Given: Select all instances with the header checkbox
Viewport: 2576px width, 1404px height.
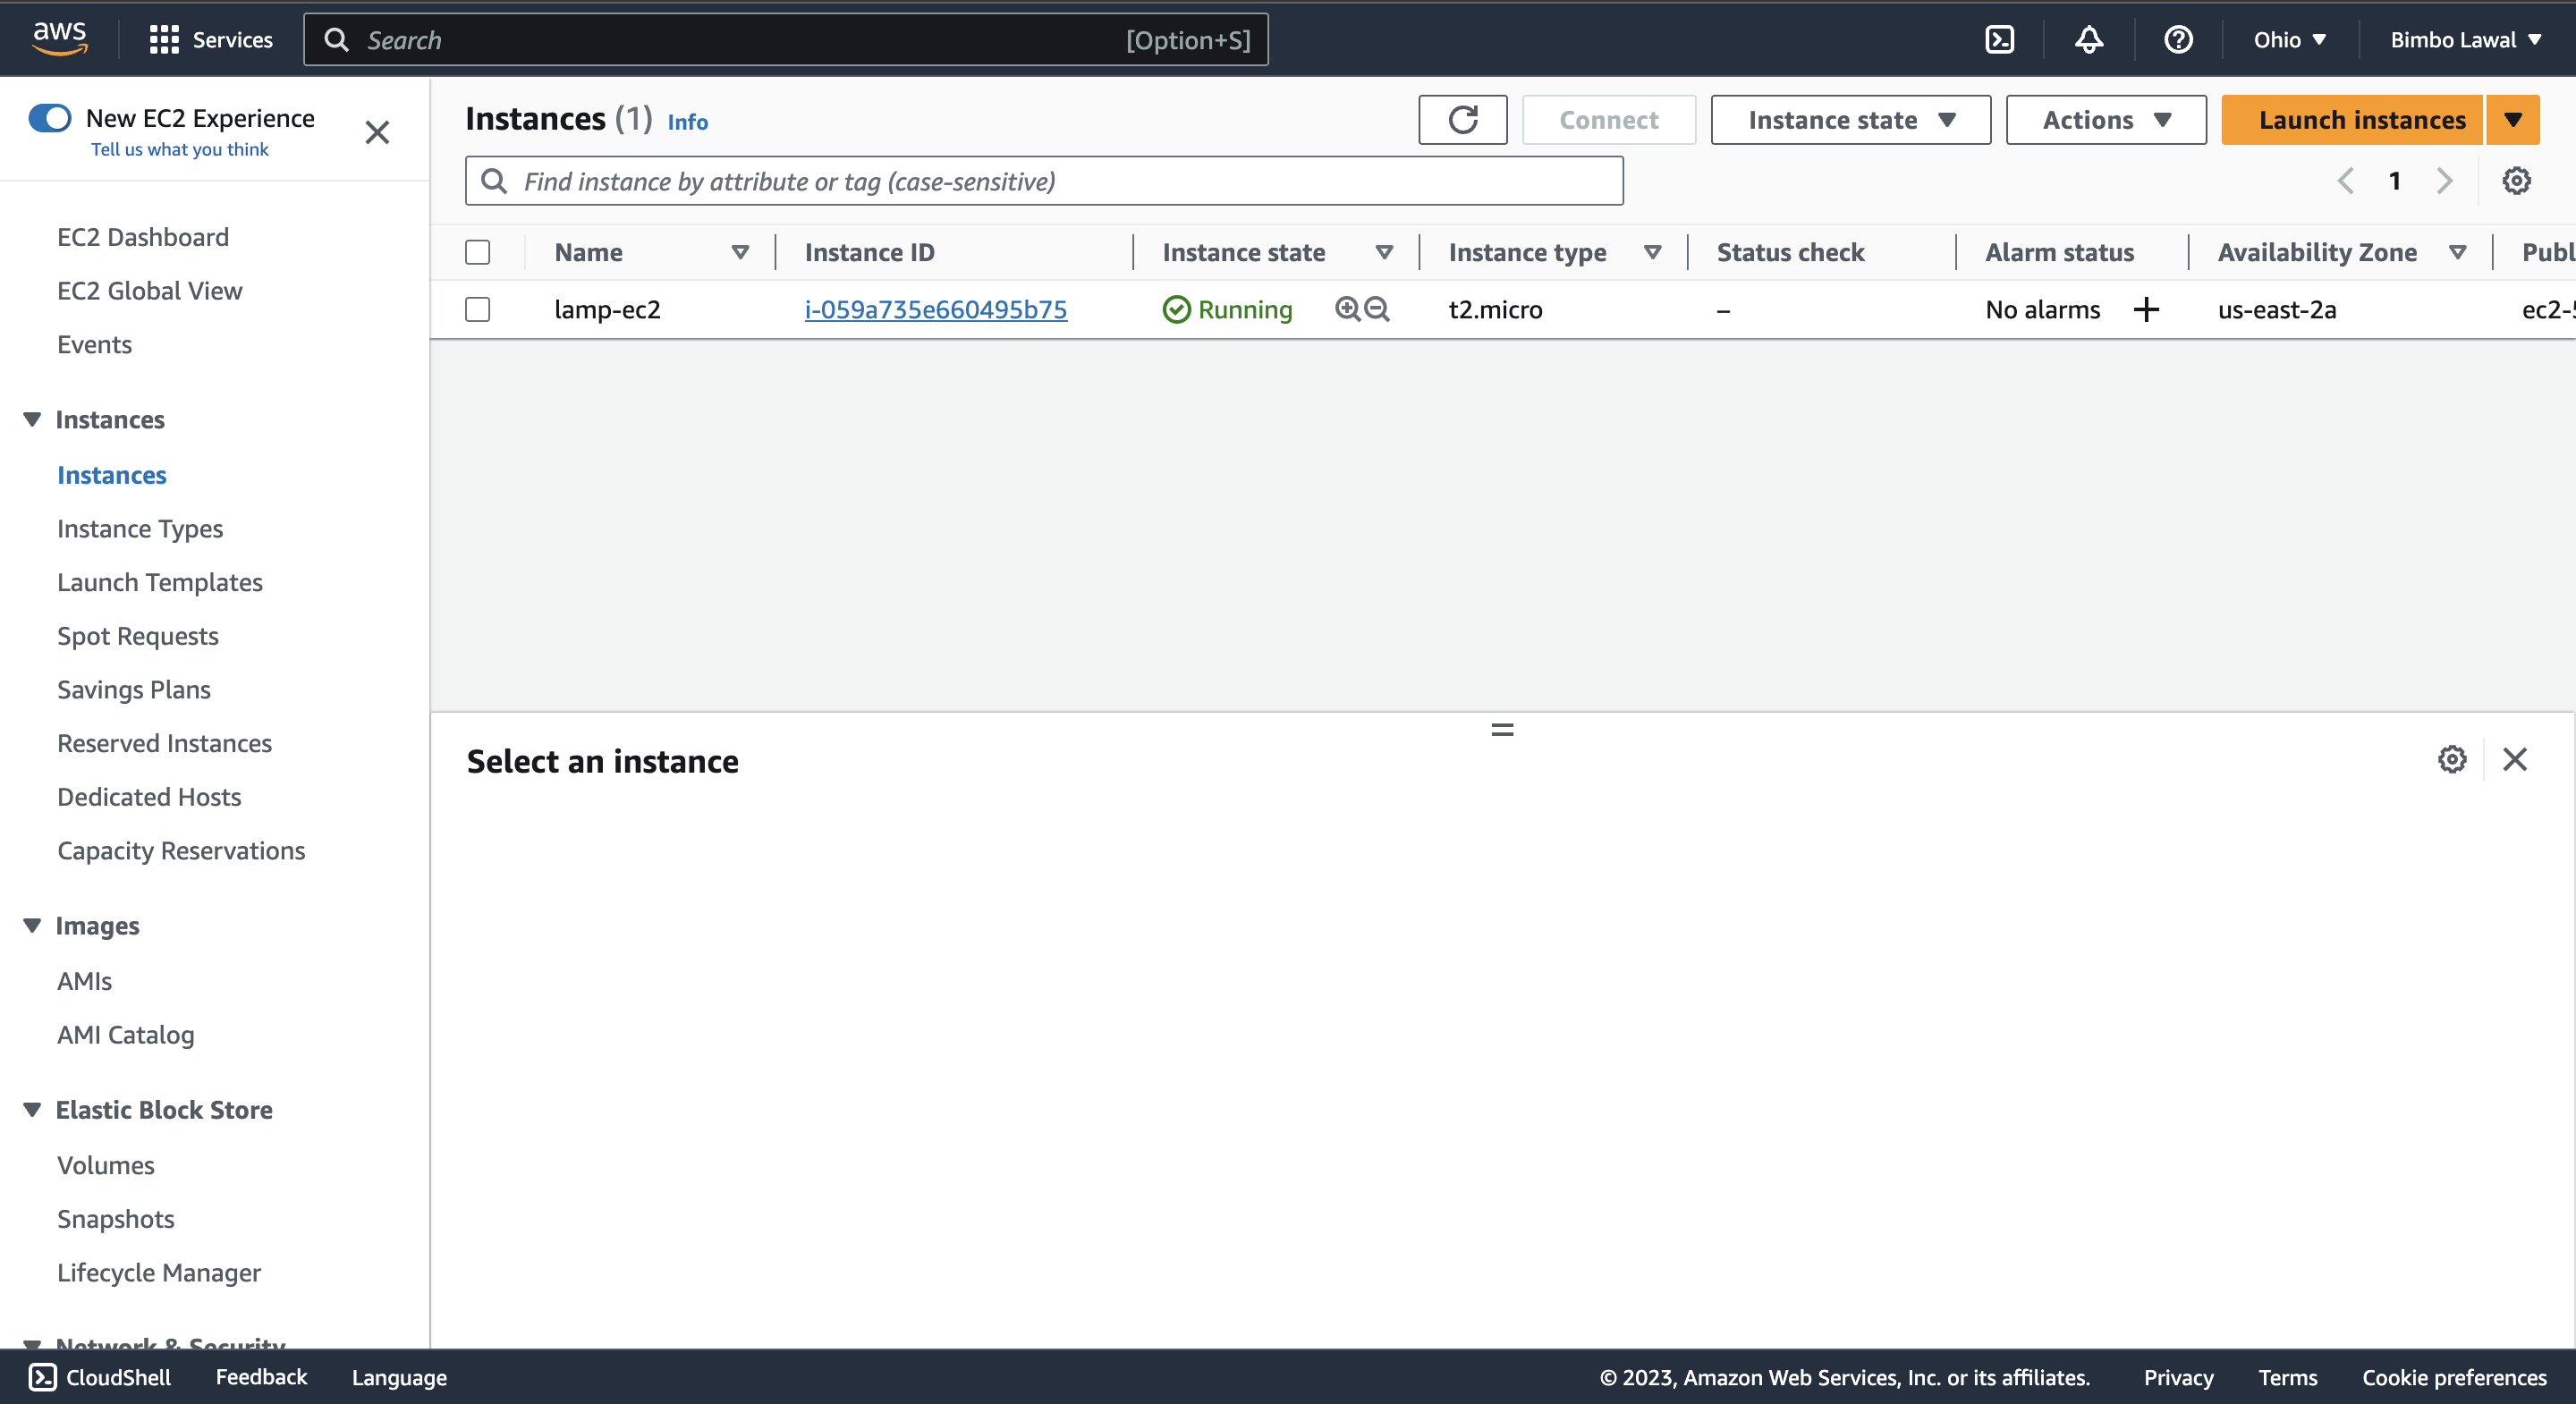Looking at the screenshot, I should 477,252.
